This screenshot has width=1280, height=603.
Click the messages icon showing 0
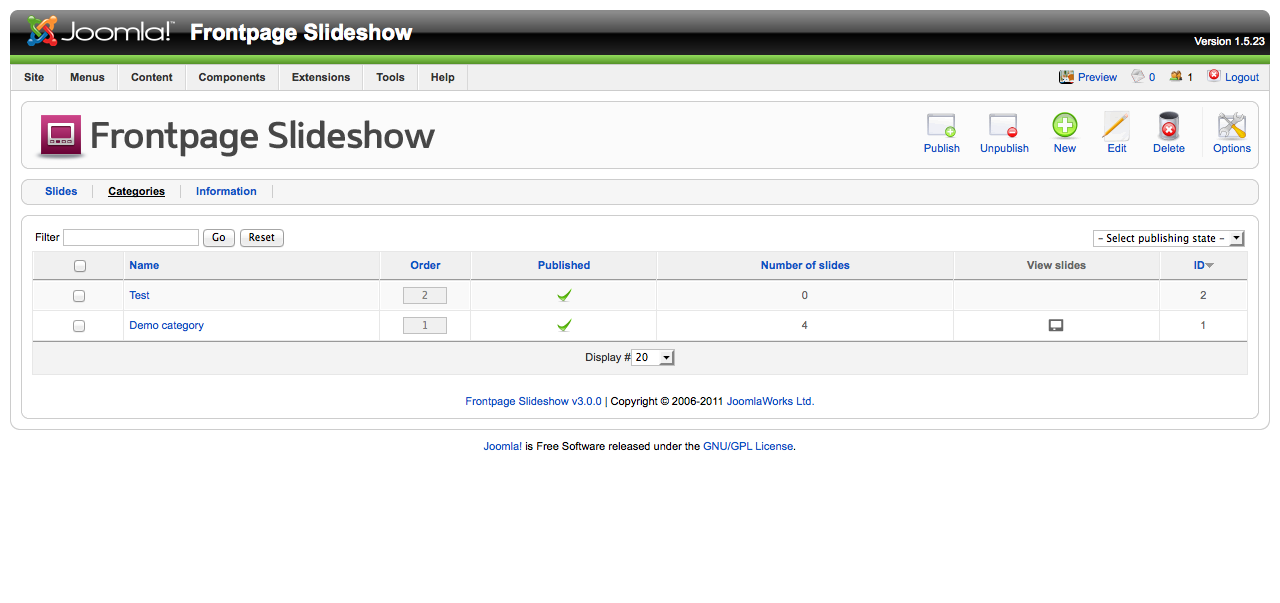(x=1137, y=76)
